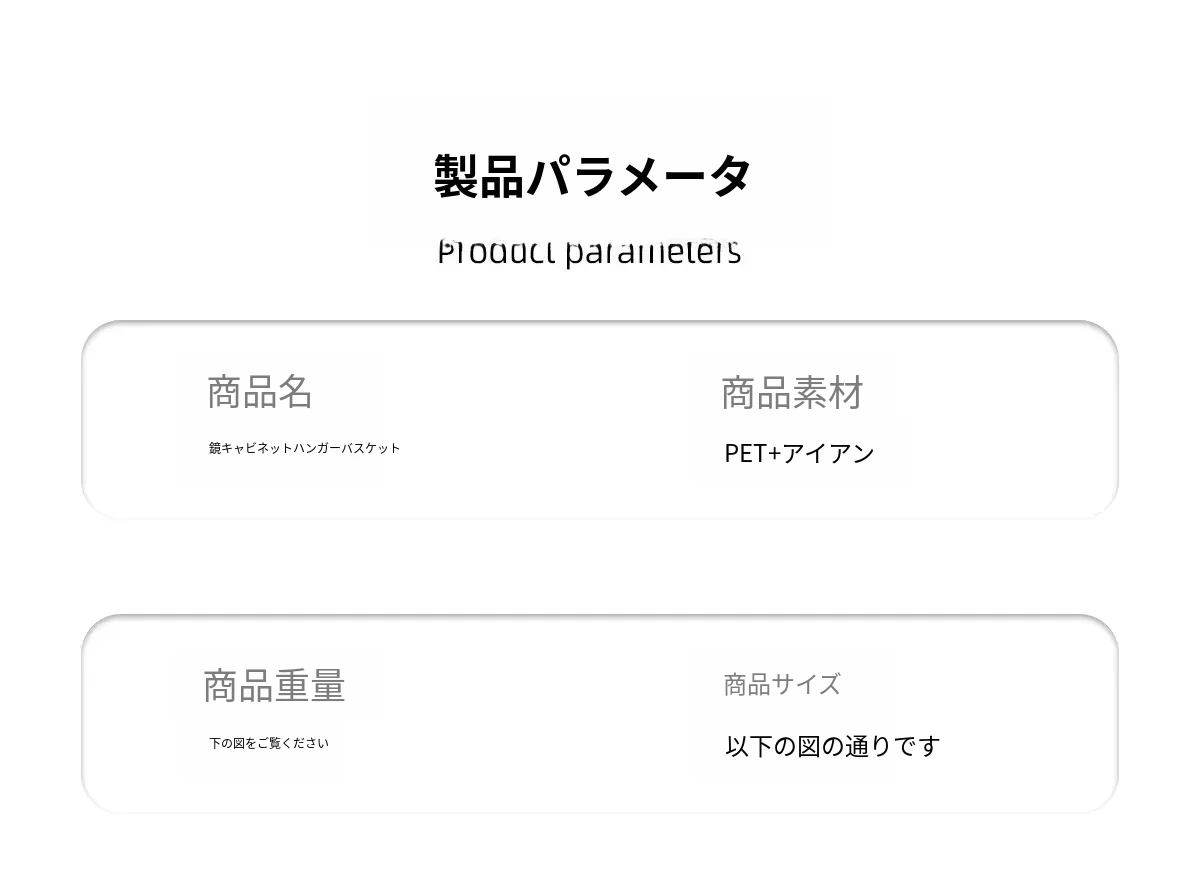Viewport: 1200px width, 884px height.
Task: Click "パラメータ" in the main heading
Action: (639, 176)
